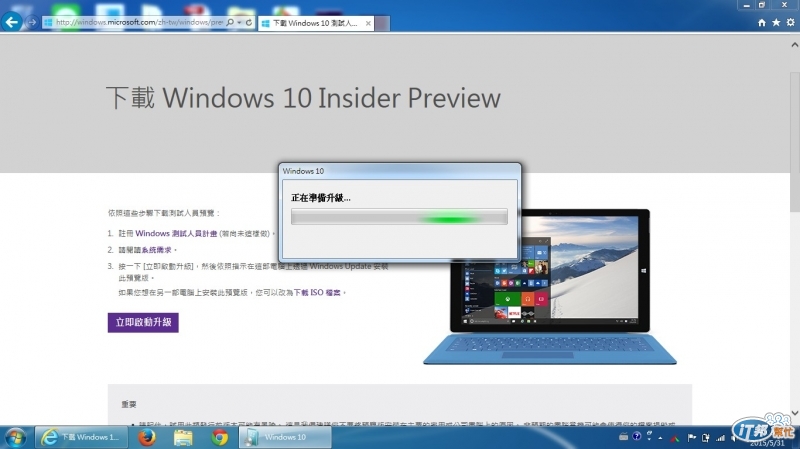Open a new blank tab button
The height and width of the screenshot is (449, 800).
382,23
